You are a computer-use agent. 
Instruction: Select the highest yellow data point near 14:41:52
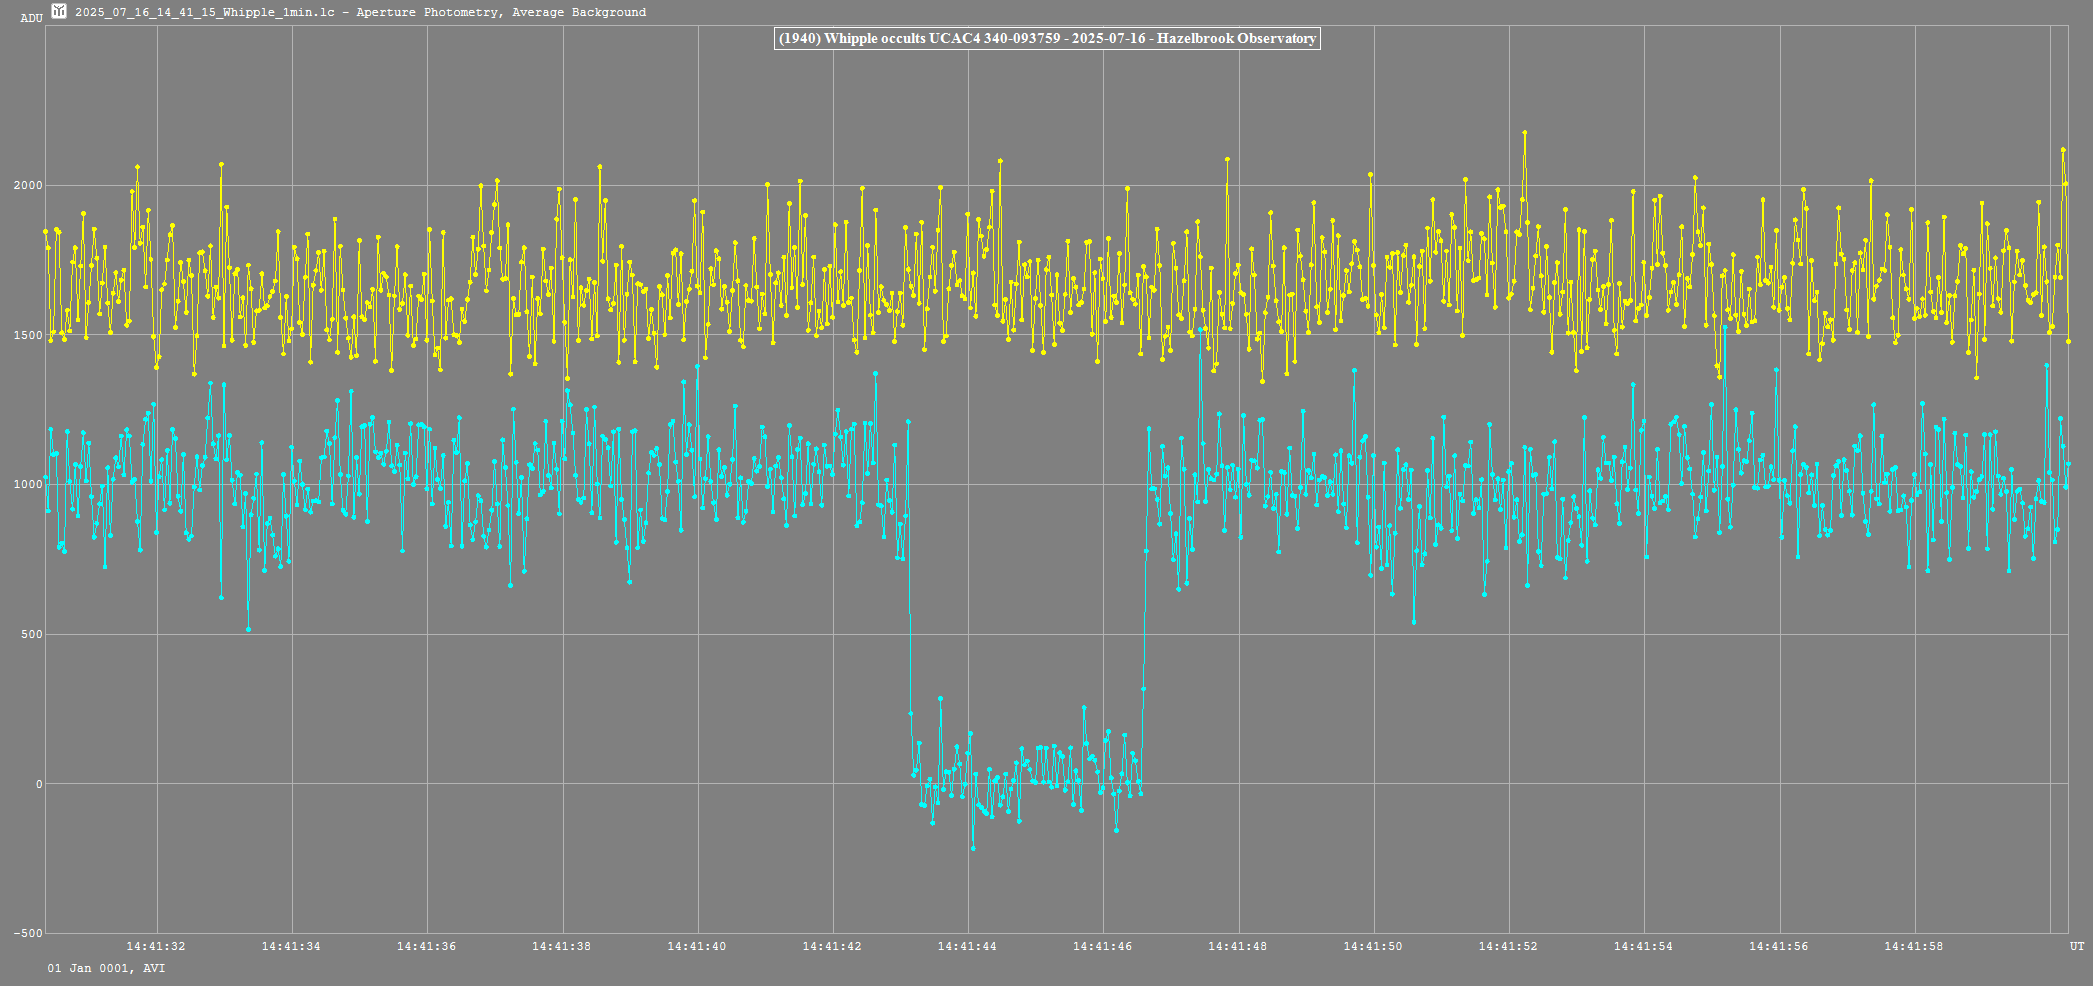click(1524, 132)
